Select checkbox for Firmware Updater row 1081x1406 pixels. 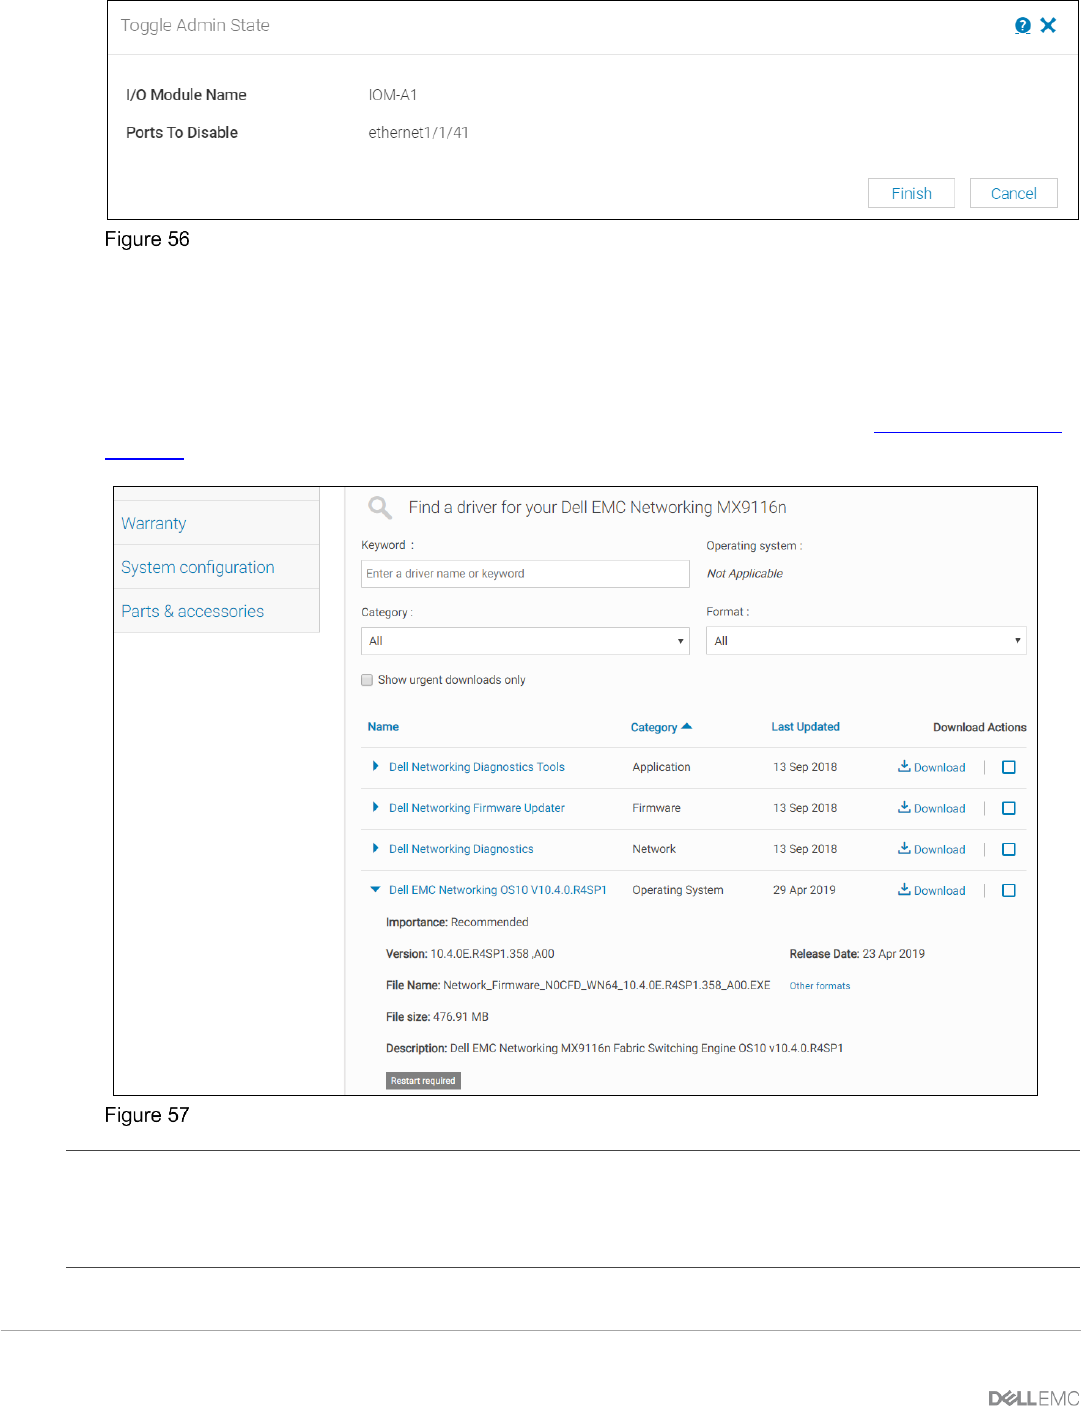(1009, 808)
